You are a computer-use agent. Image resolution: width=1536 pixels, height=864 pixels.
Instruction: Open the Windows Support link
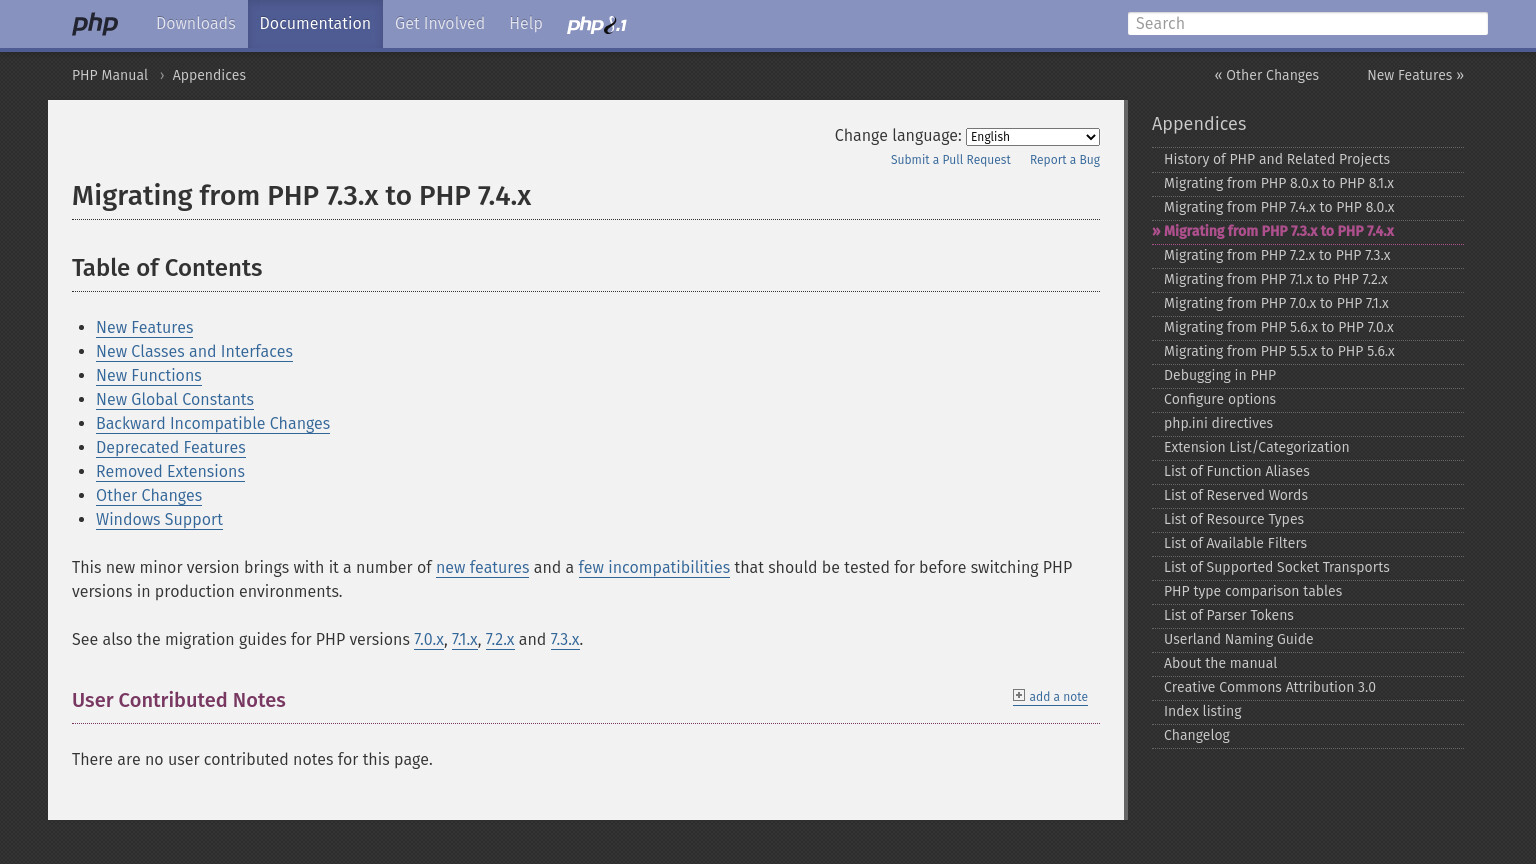[159, 520]
